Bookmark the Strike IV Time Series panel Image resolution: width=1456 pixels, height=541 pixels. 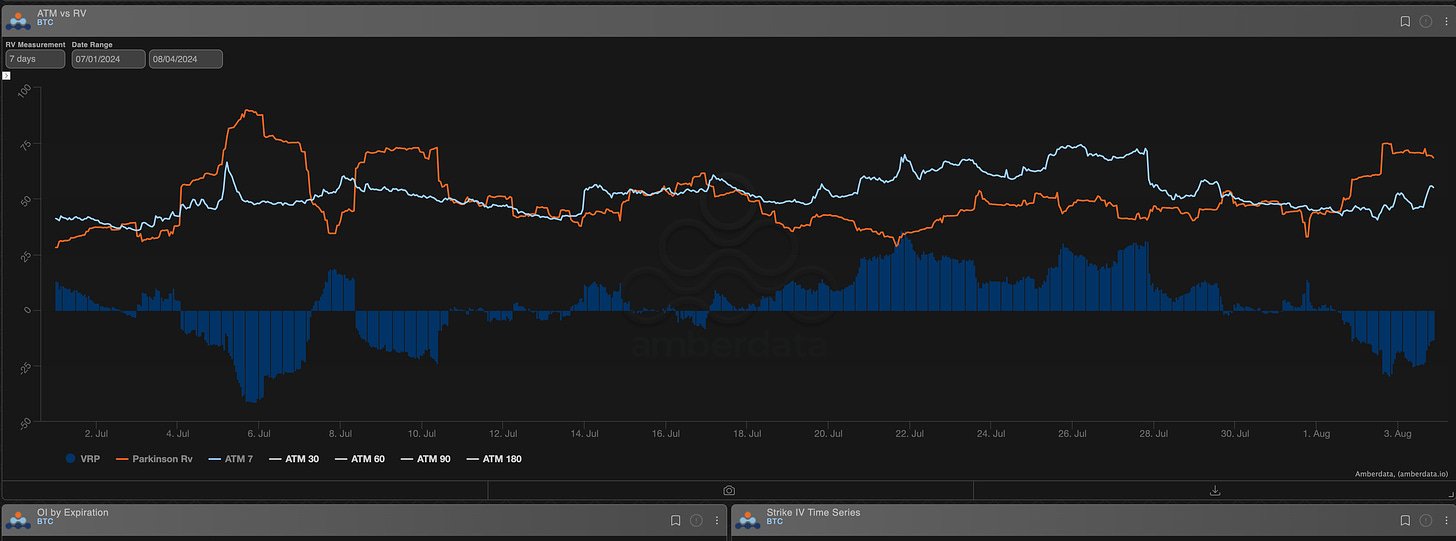[1405, 520]
